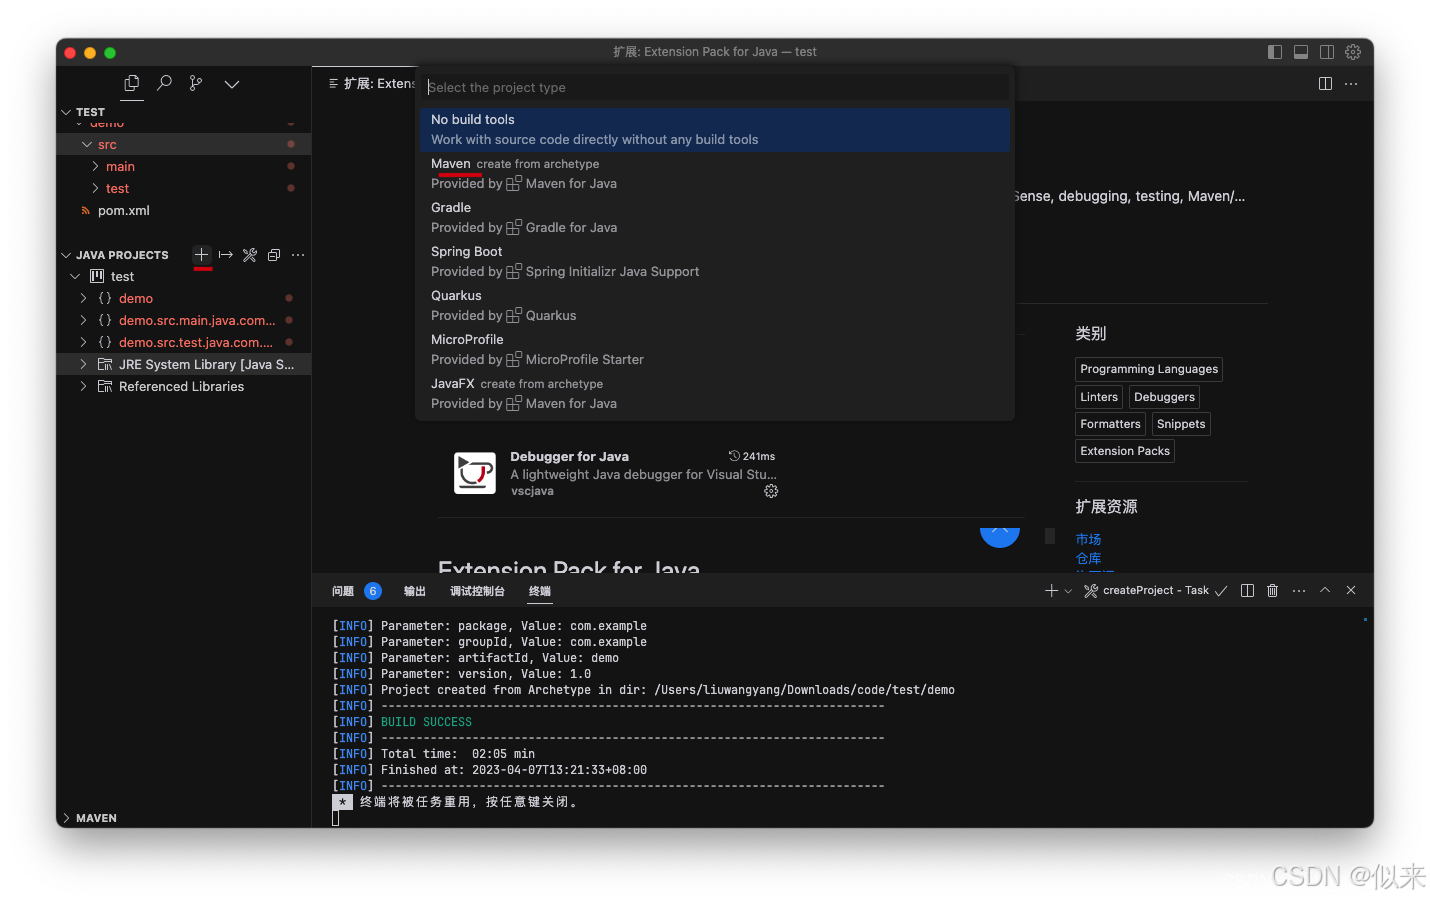Click the Snippets category tag

1181,424
